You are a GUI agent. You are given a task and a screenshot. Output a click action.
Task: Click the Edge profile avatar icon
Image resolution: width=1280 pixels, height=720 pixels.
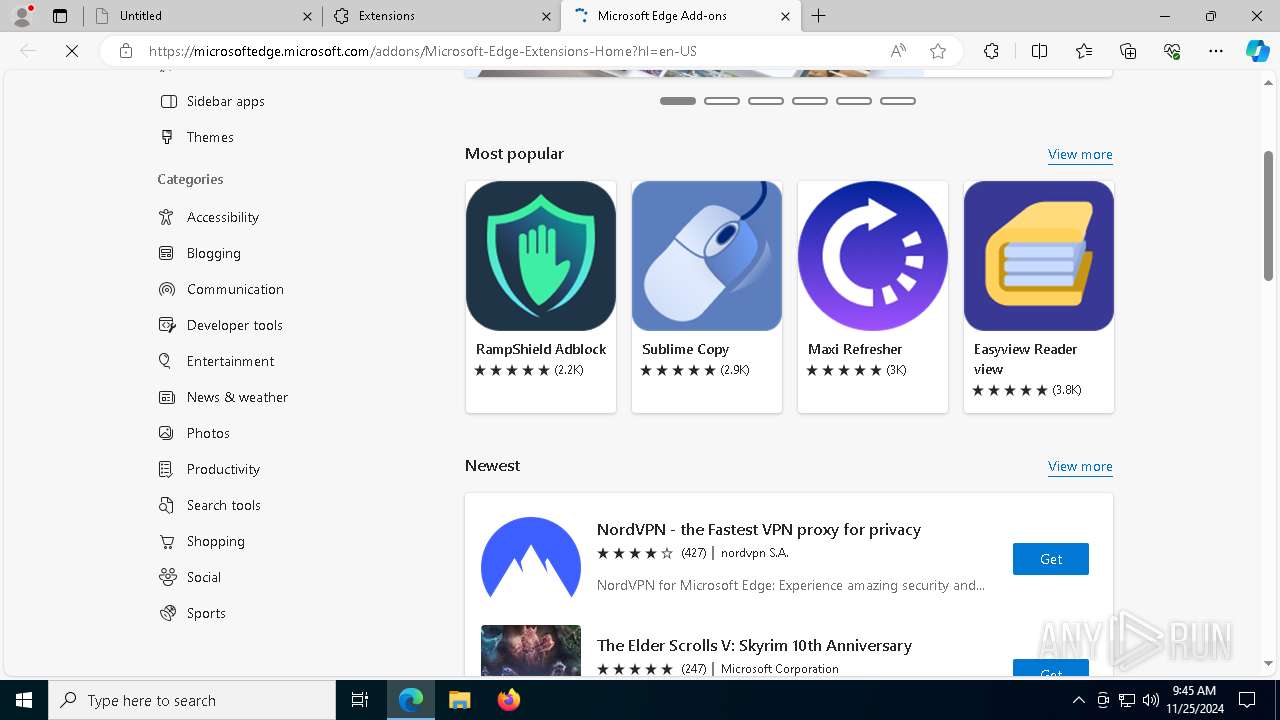point(22,16)
